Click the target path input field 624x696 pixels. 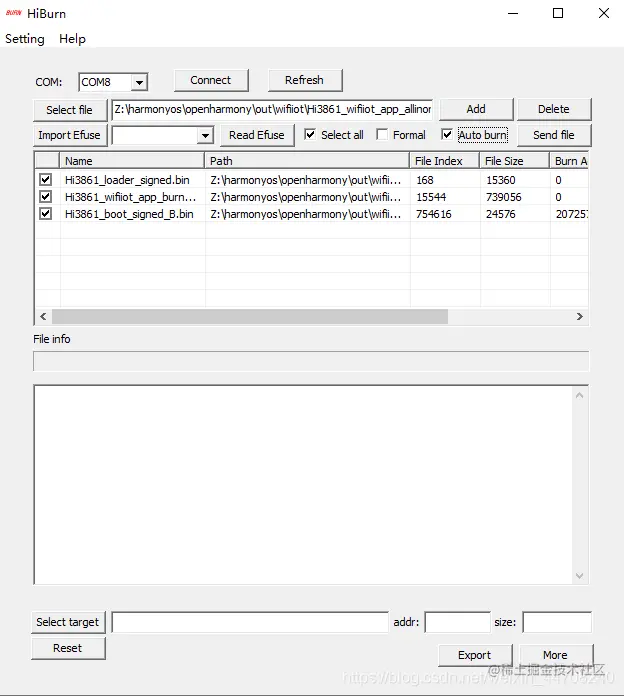coord(250,622)
